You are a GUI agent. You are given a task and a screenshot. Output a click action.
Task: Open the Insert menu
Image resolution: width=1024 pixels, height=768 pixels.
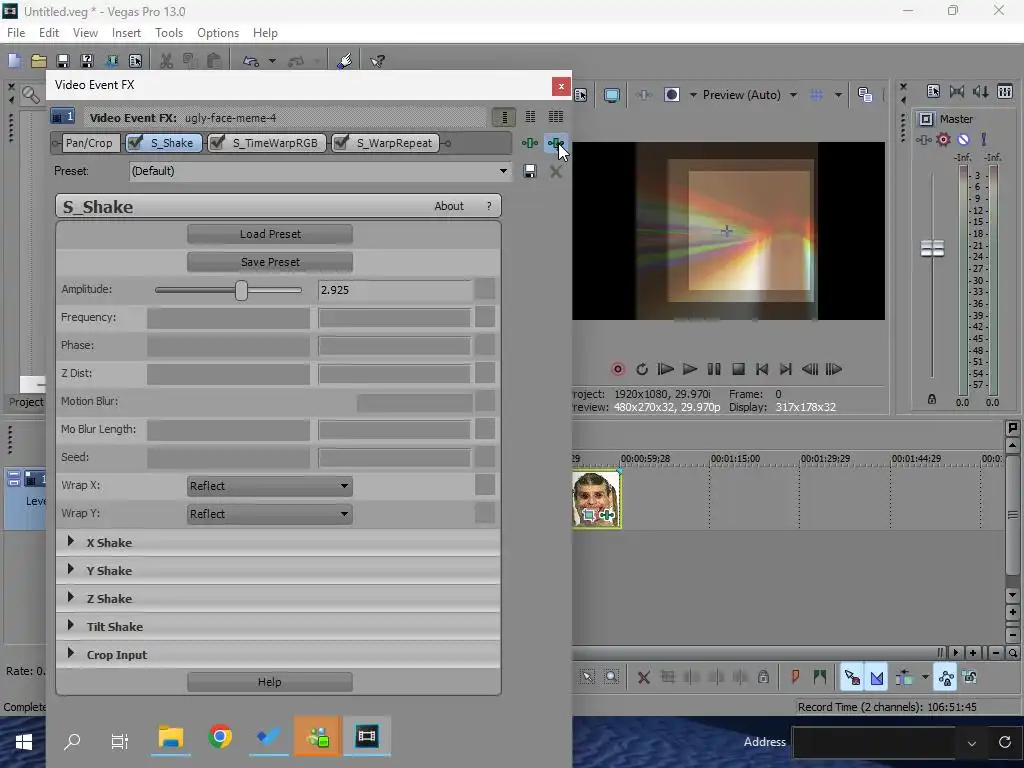click(x=126, y=33)
